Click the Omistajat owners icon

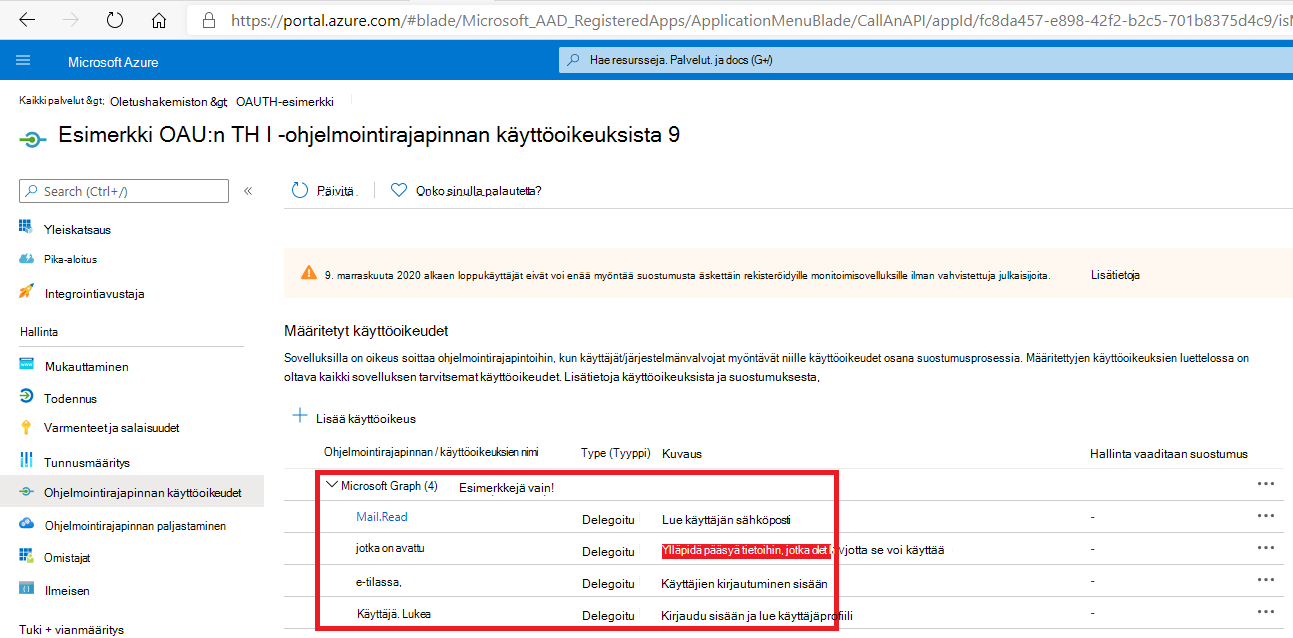26,556
